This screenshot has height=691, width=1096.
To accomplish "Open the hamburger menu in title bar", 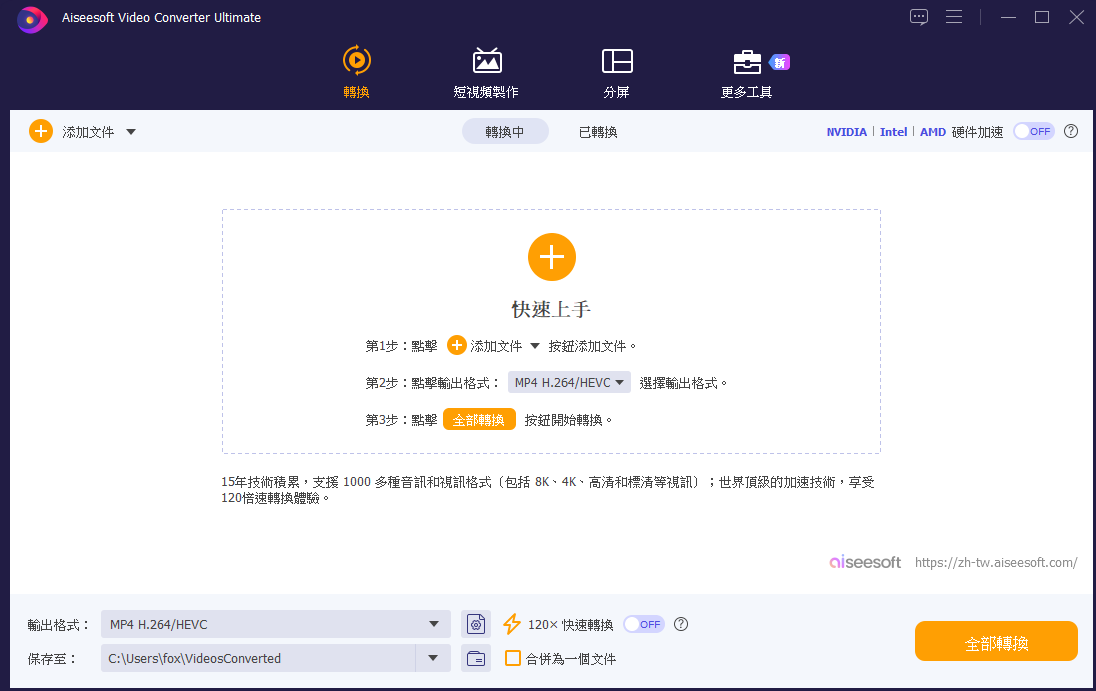I will click(x=954, y=17).
